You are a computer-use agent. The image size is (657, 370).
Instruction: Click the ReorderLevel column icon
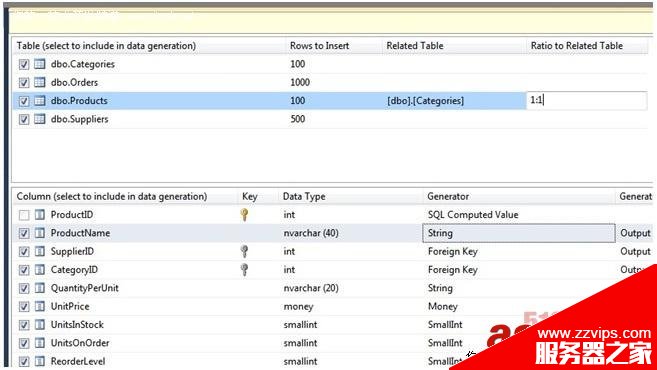(x=40, y=362)
